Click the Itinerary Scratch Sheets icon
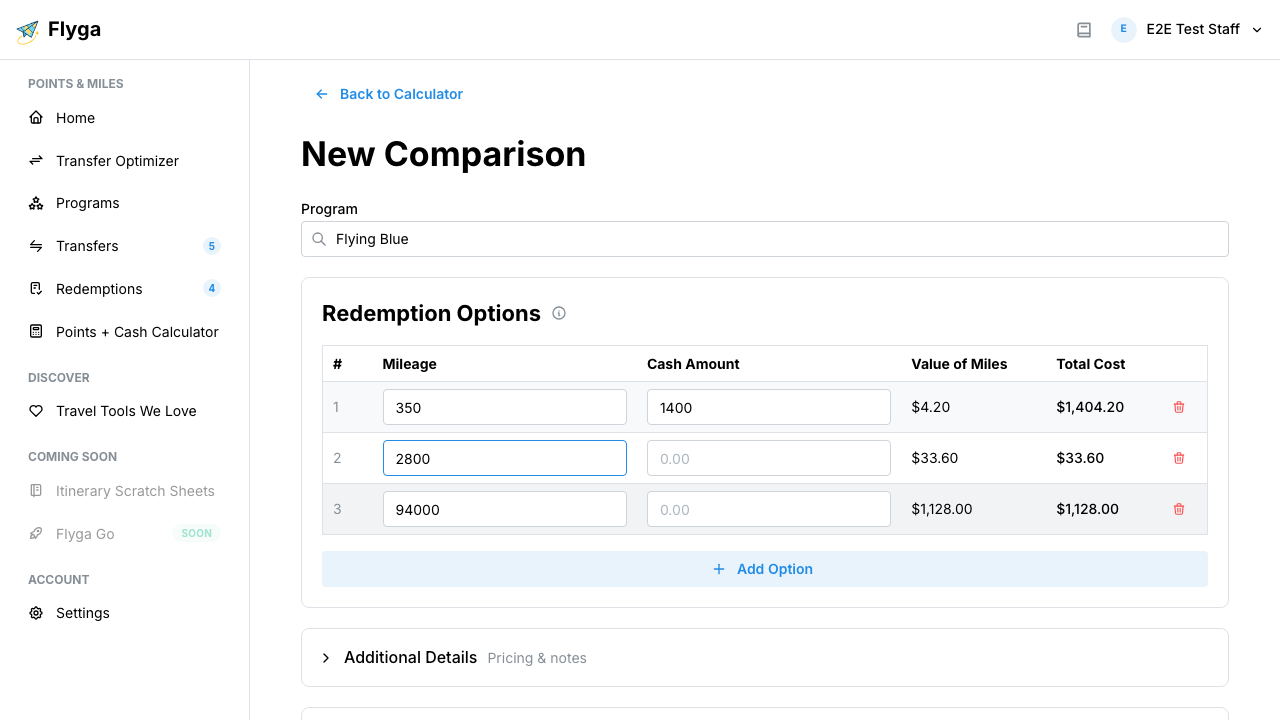1280x720 pixels. coord(36,491)
